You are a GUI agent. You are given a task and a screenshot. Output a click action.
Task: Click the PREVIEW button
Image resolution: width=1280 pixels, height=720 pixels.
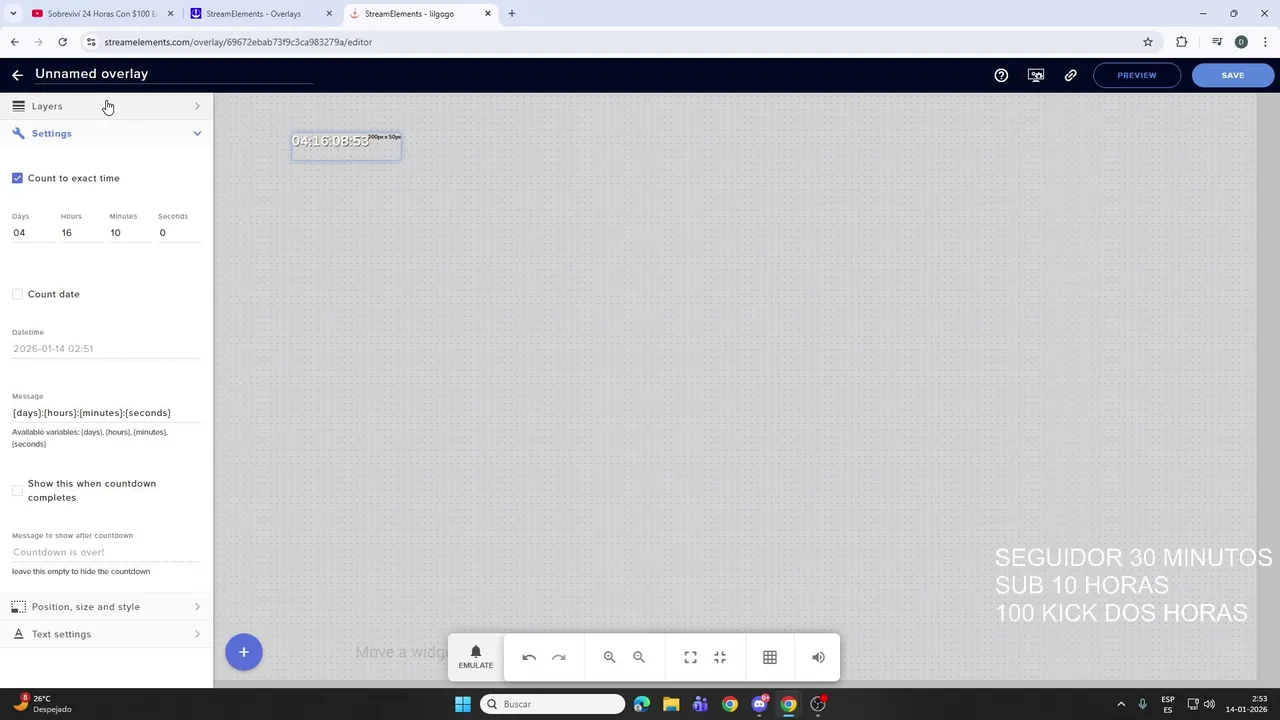(x=1137, y=75)
